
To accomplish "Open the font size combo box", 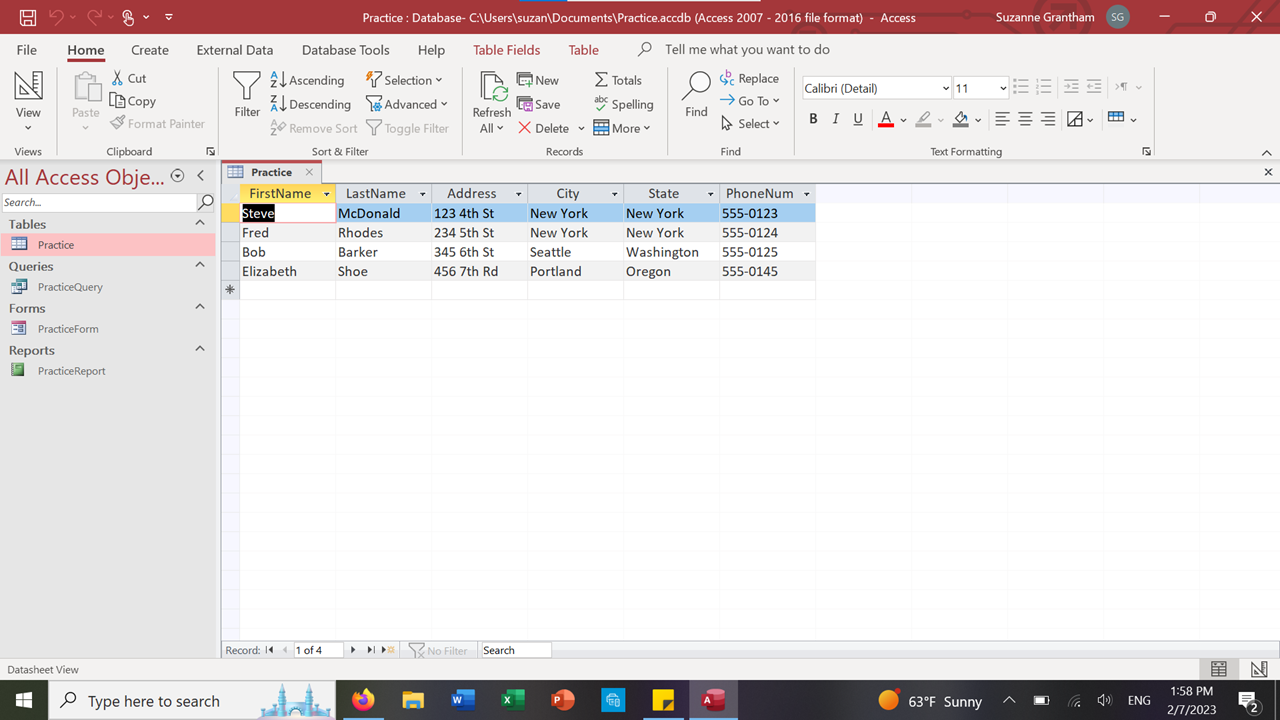I will point(980,88).
